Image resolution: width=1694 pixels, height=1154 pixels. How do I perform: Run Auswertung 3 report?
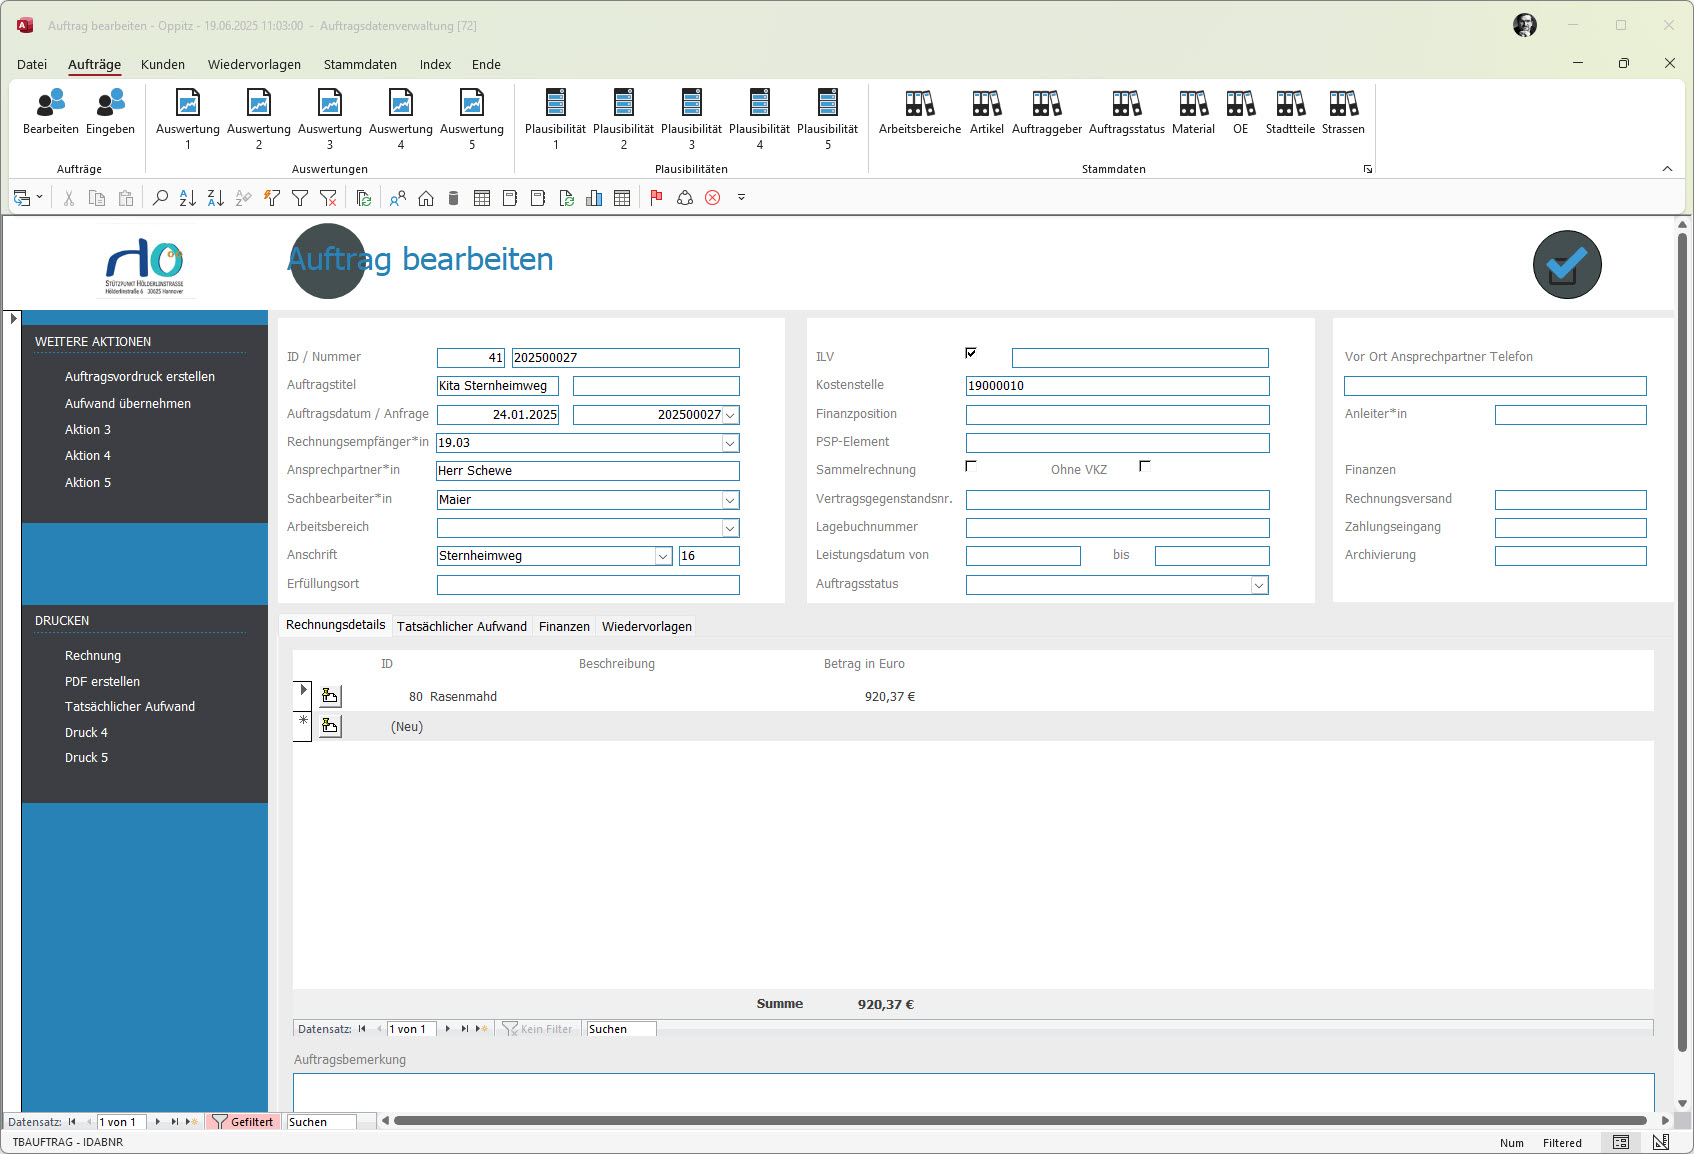pos(330,118)
